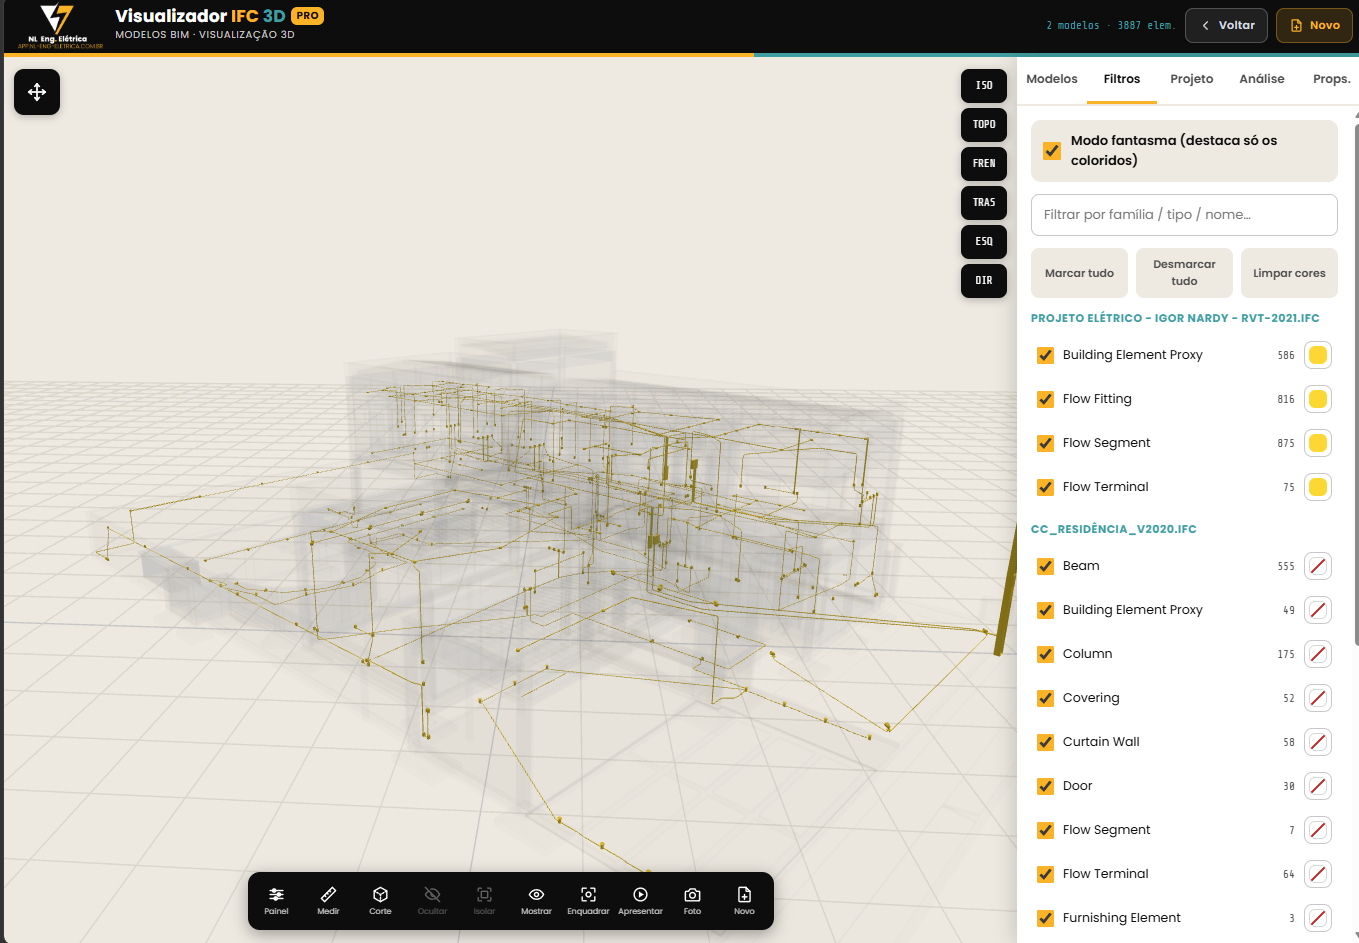Switch to TRAS back view
Image resolution: width=1359 pixels, height=943 pixels.
pyautogui.click(x=984, y=202)
